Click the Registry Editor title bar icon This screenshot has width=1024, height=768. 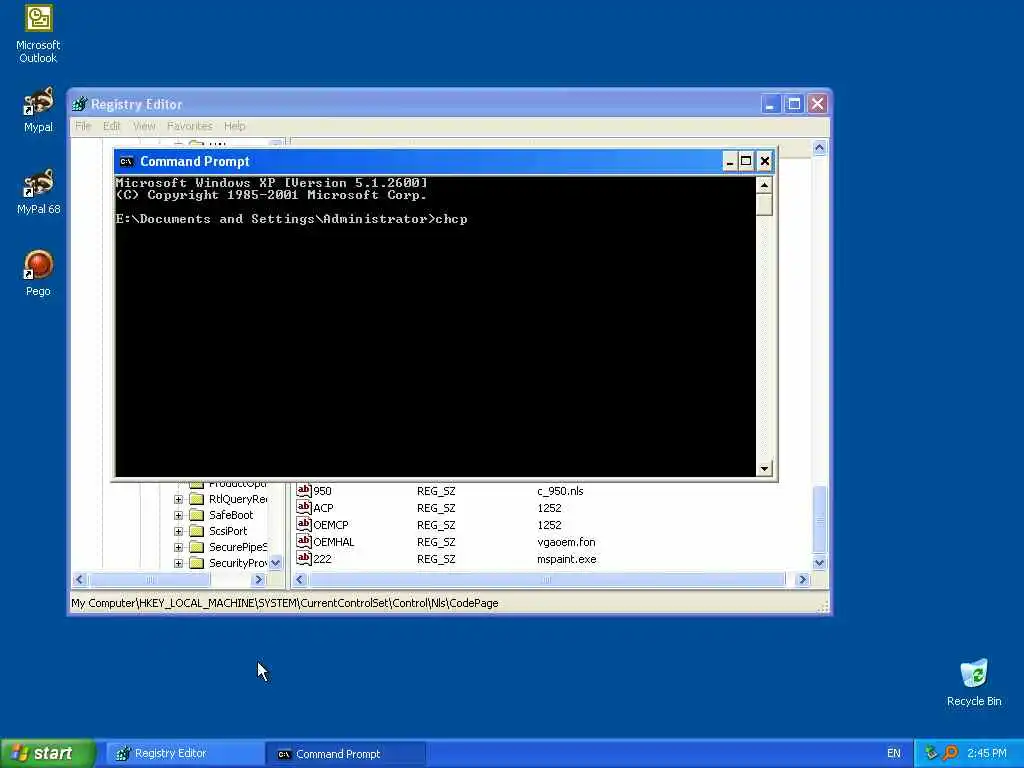click(x=80, y=104)
